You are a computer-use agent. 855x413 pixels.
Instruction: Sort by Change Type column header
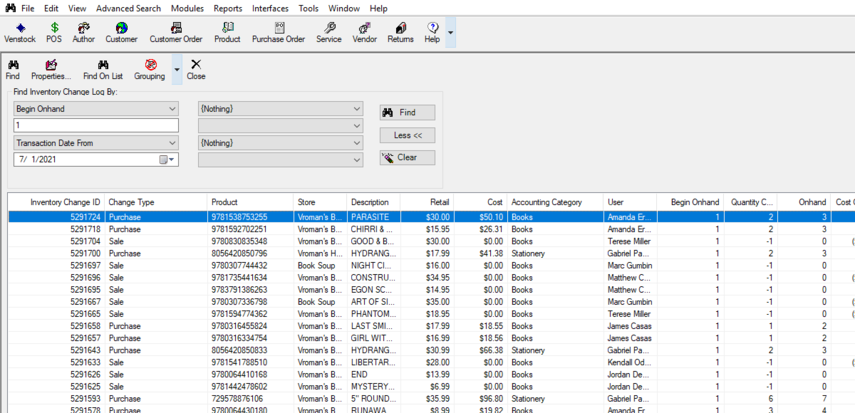click(156, 202)
